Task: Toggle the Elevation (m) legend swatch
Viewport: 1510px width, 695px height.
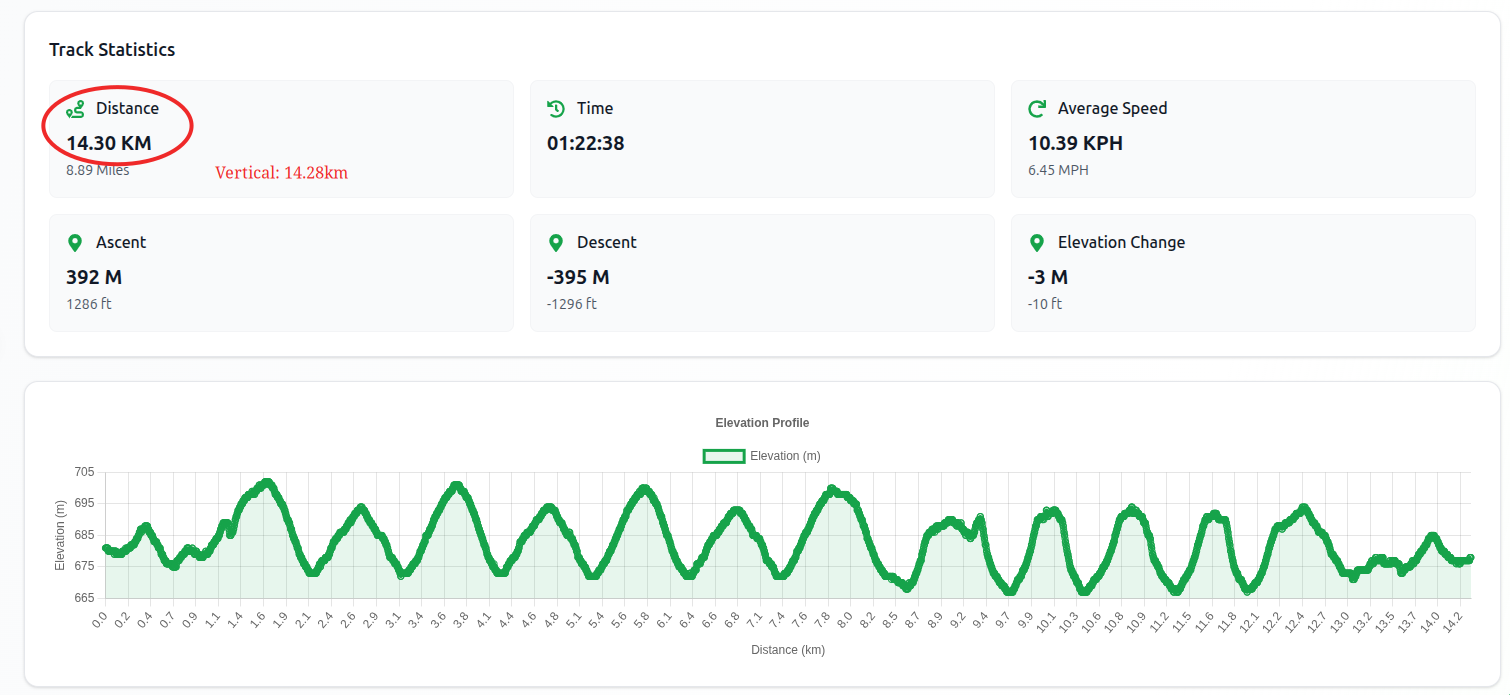Action: [x=724, y=456]
